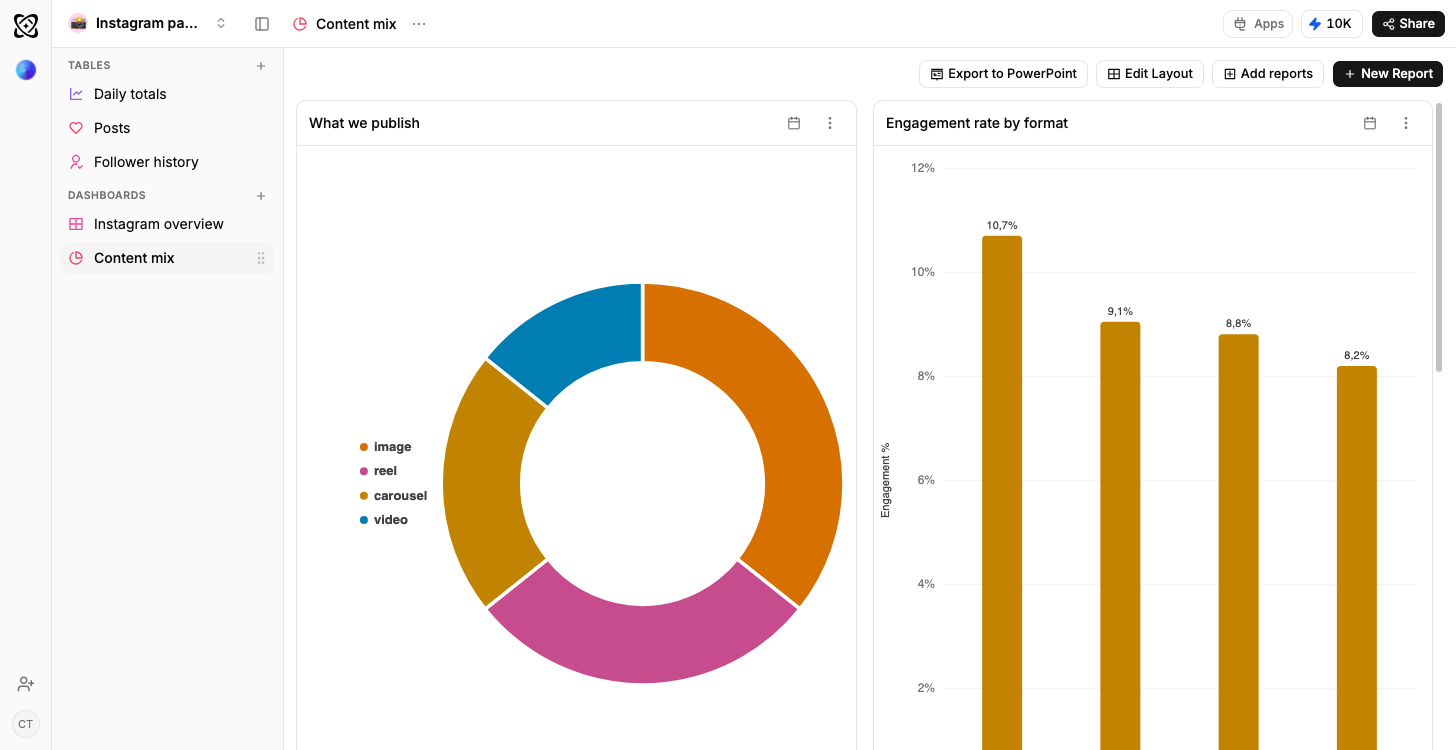This screenshot has width=1456, height=750.
Task: Click the Instagram workspace camera icon
Action: tap(78, 23)
